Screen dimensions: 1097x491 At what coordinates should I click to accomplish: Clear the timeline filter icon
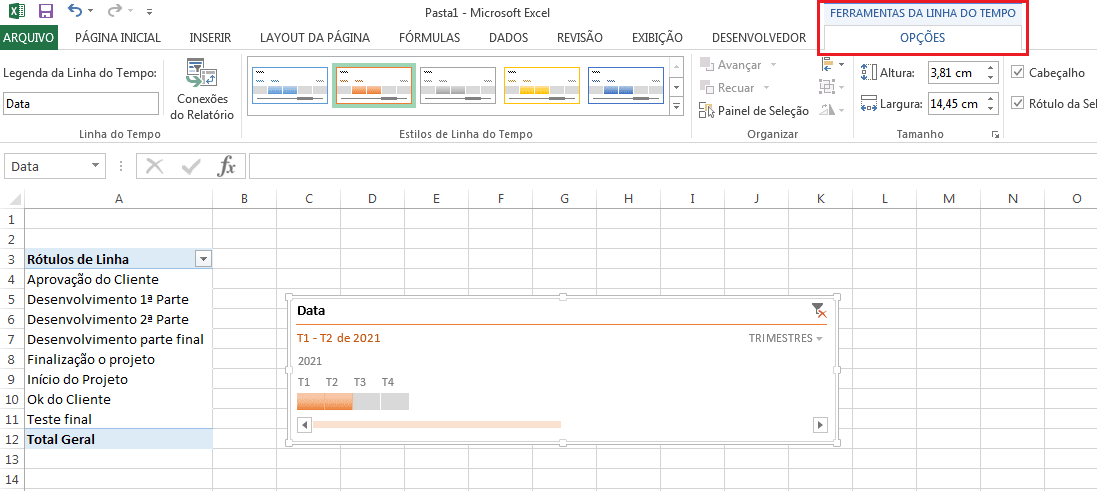click(x=819, y=310)
